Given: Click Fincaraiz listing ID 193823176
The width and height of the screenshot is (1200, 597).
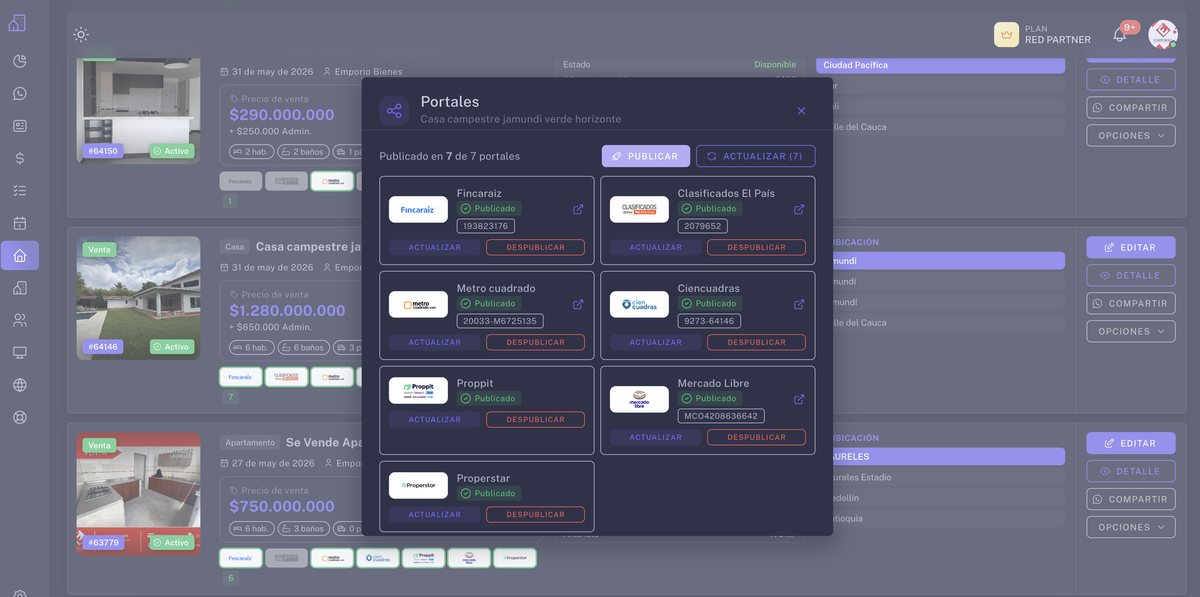Looking at the screenshot, I should click(486, 226).
